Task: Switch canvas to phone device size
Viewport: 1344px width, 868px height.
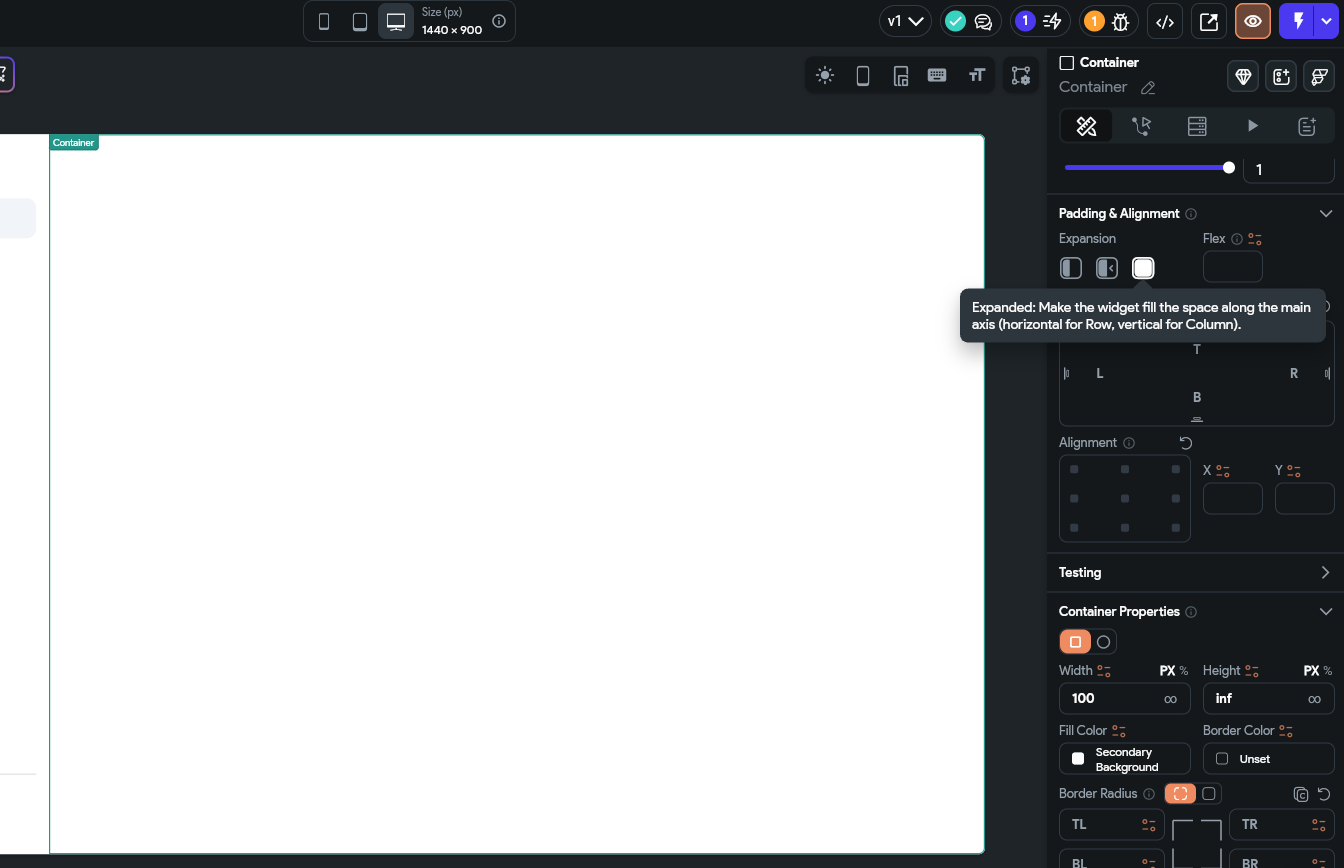Action: click(x=324, y=21)
